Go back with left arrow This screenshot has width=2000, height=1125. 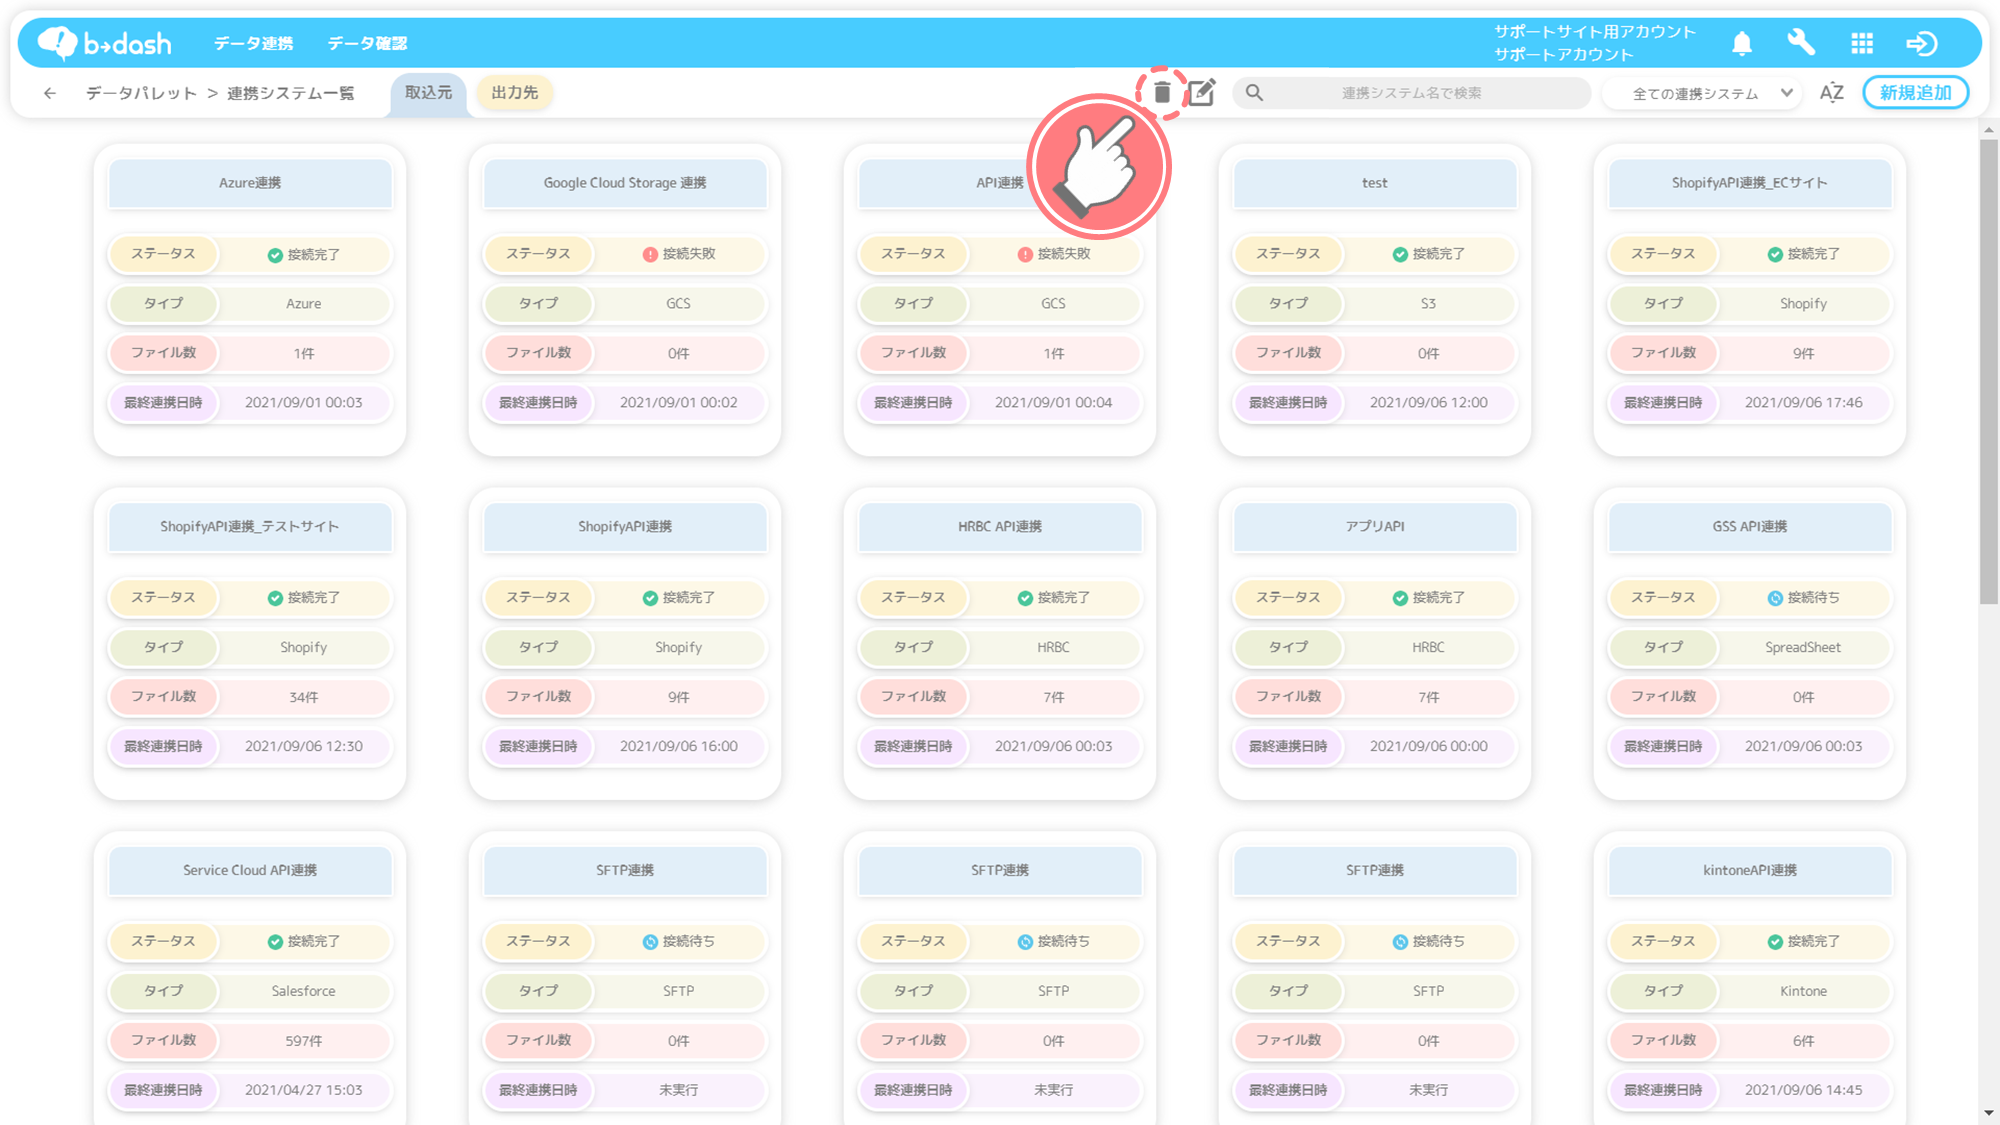[50, 93]
